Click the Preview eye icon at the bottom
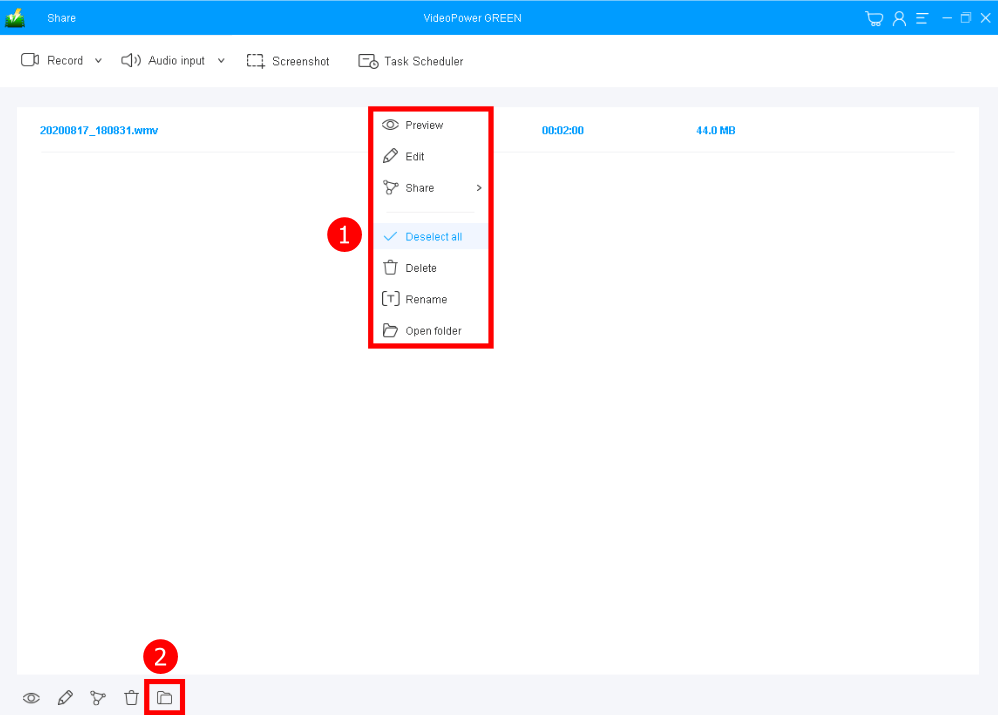The image size is (998, 715). coord(31,697)
